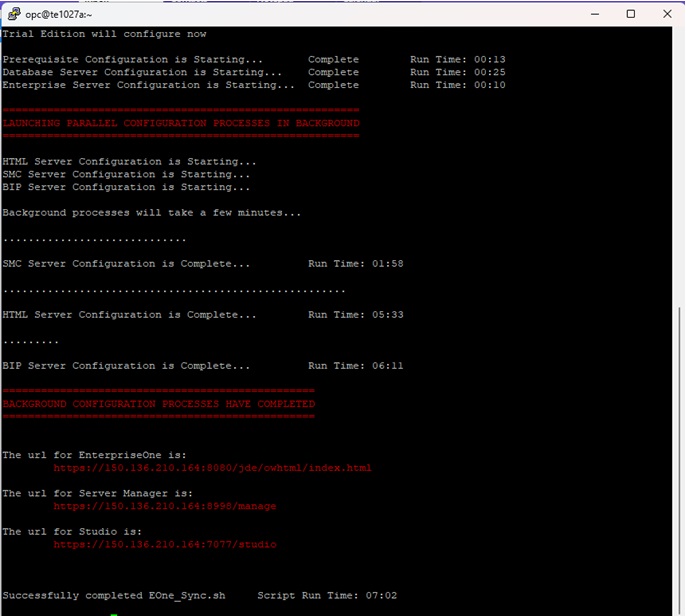686x616 pixels.
Task: Close the PuTTY terminal window
Action: pos(667,14)
